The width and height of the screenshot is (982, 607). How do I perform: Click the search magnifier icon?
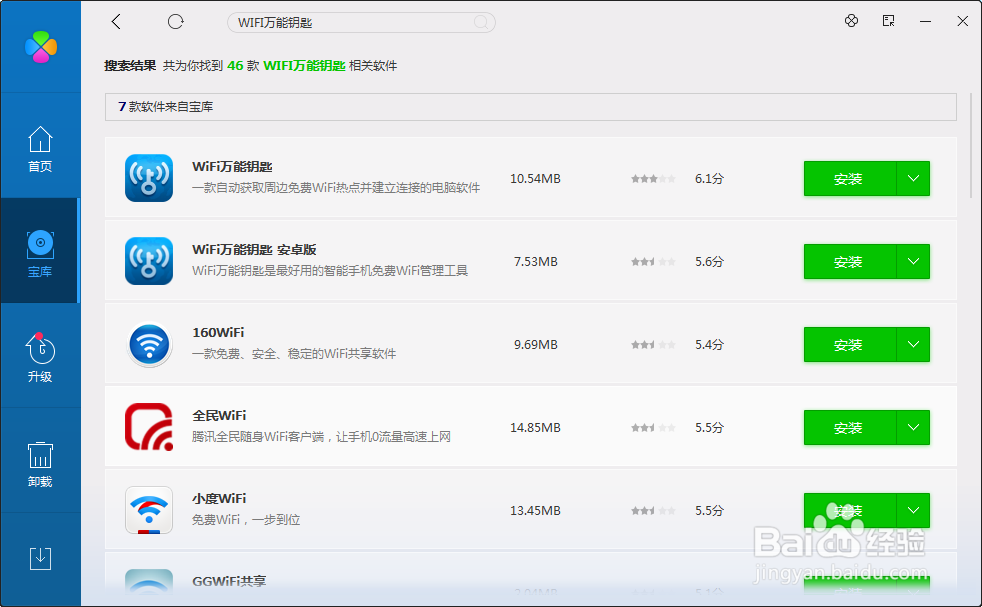coord(481,23)
